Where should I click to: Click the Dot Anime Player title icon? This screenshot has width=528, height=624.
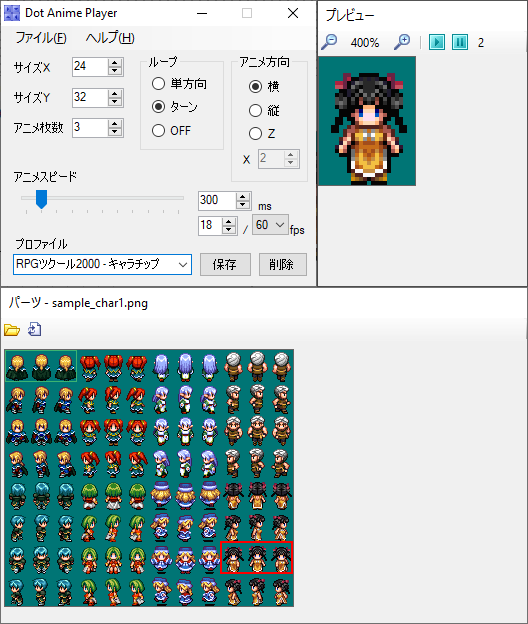pos(12,13)
